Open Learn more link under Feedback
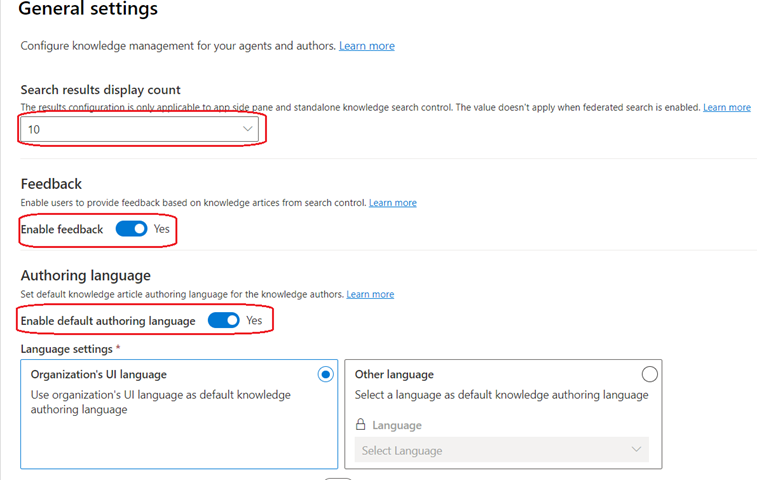The image size is (757, 480). [393, 203]
